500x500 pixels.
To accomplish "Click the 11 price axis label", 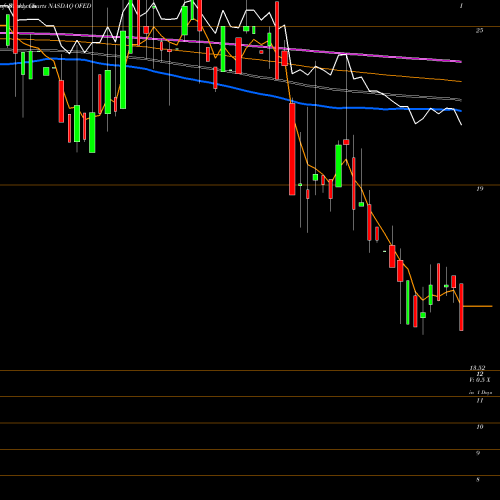I will [x=480, y=401].
